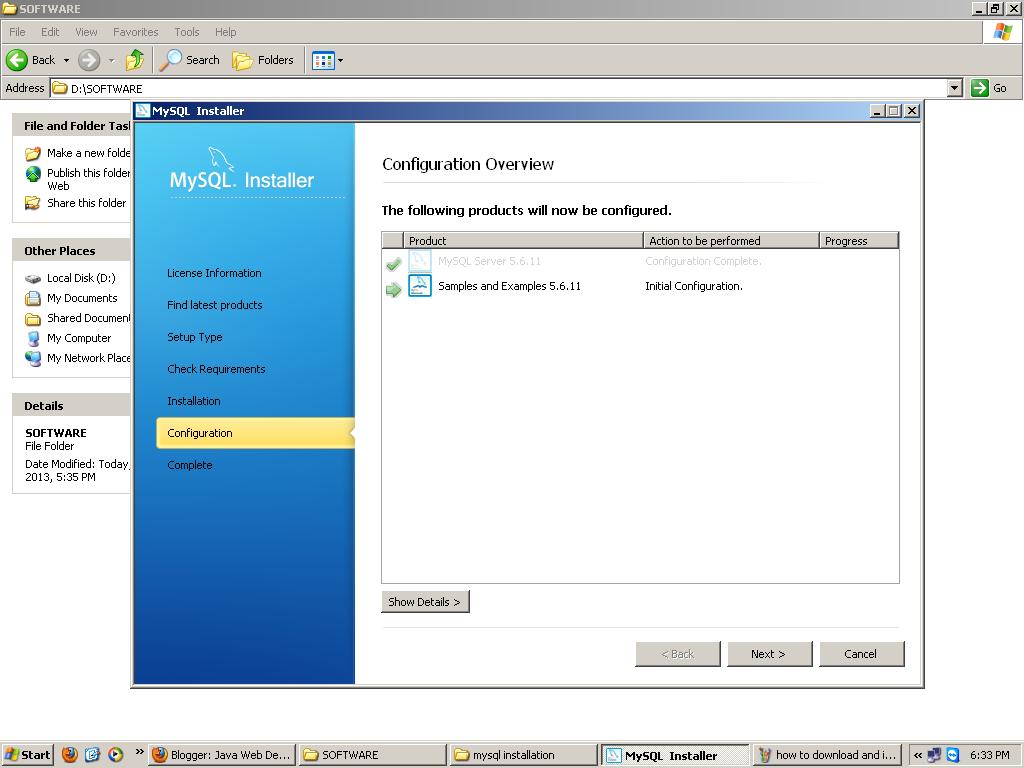Show the Folders pane in Explorer
The height and width of the screenshot is (768, 1024).
point(263,60)
